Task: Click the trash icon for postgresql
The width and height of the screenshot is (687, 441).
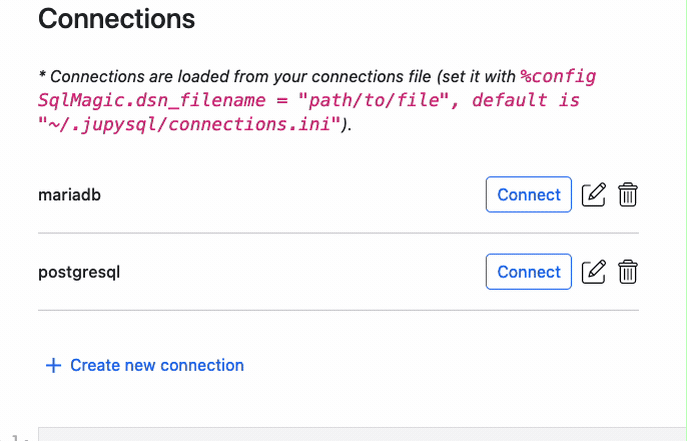Action: pos(628,271)
